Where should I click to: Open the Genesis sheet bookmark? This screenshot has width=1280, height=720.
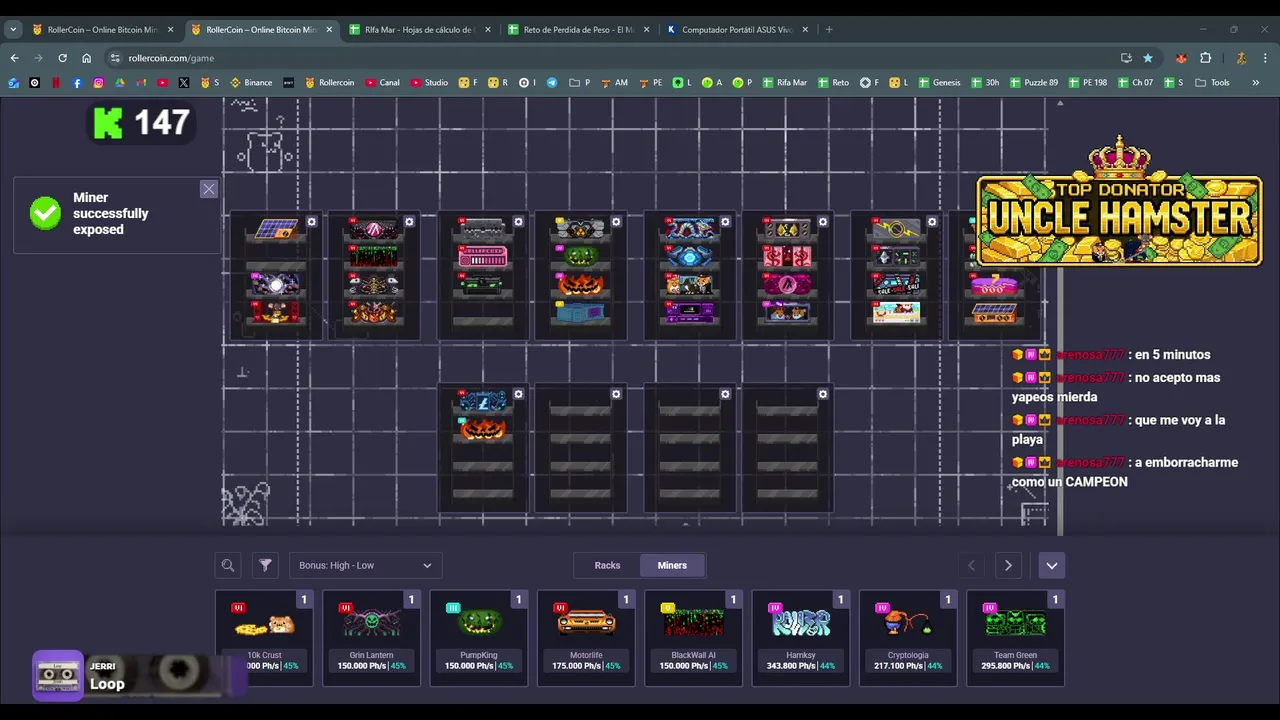pyautogui.click(x=939, y=82)
